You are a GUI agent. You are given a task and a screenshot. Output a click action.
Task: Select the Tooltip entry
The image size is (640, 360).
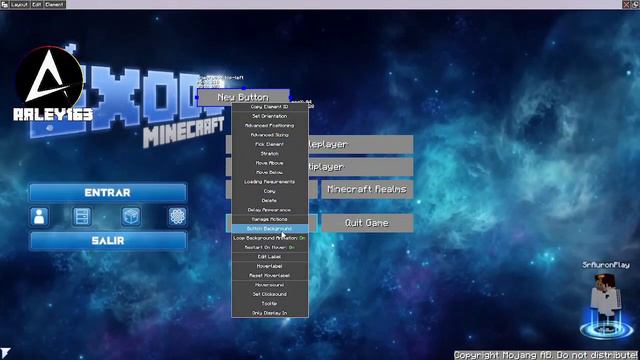[x=270, y=304]
